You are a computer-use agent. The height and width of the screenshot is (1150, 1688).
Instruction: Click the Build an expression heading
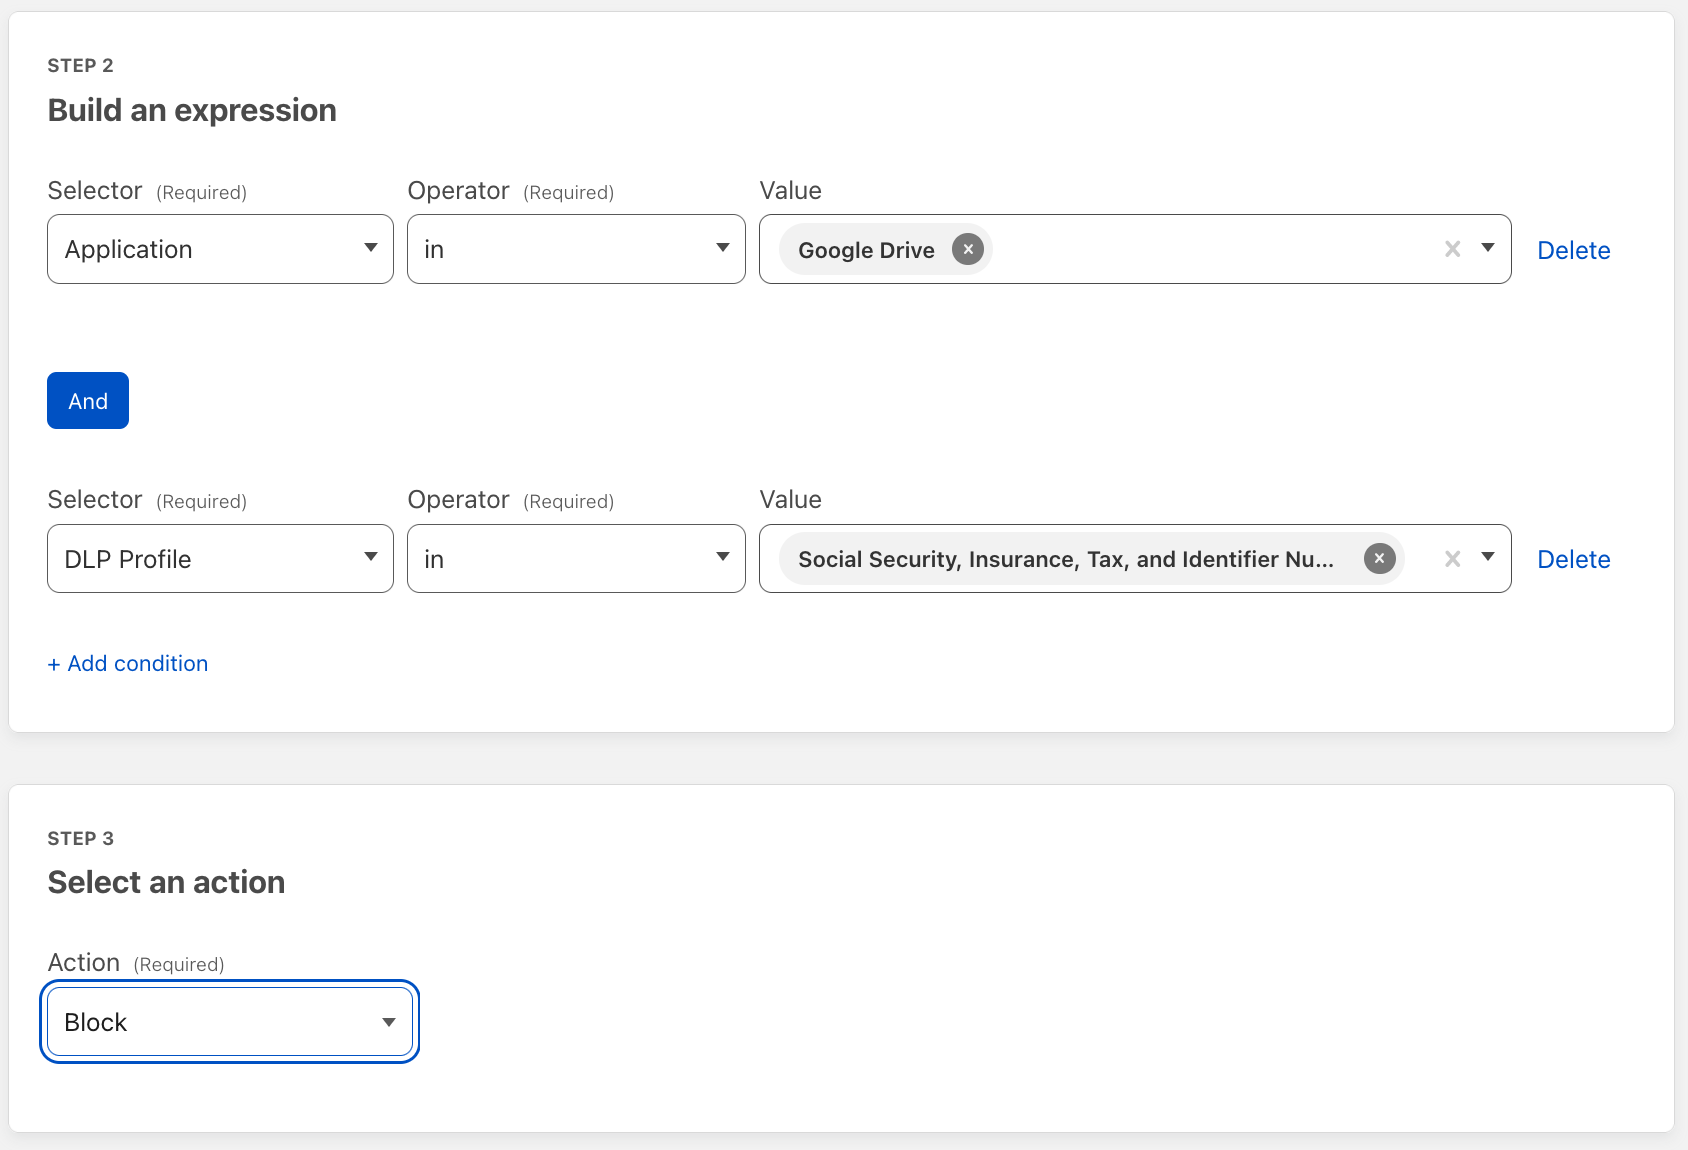coord(192,110)
